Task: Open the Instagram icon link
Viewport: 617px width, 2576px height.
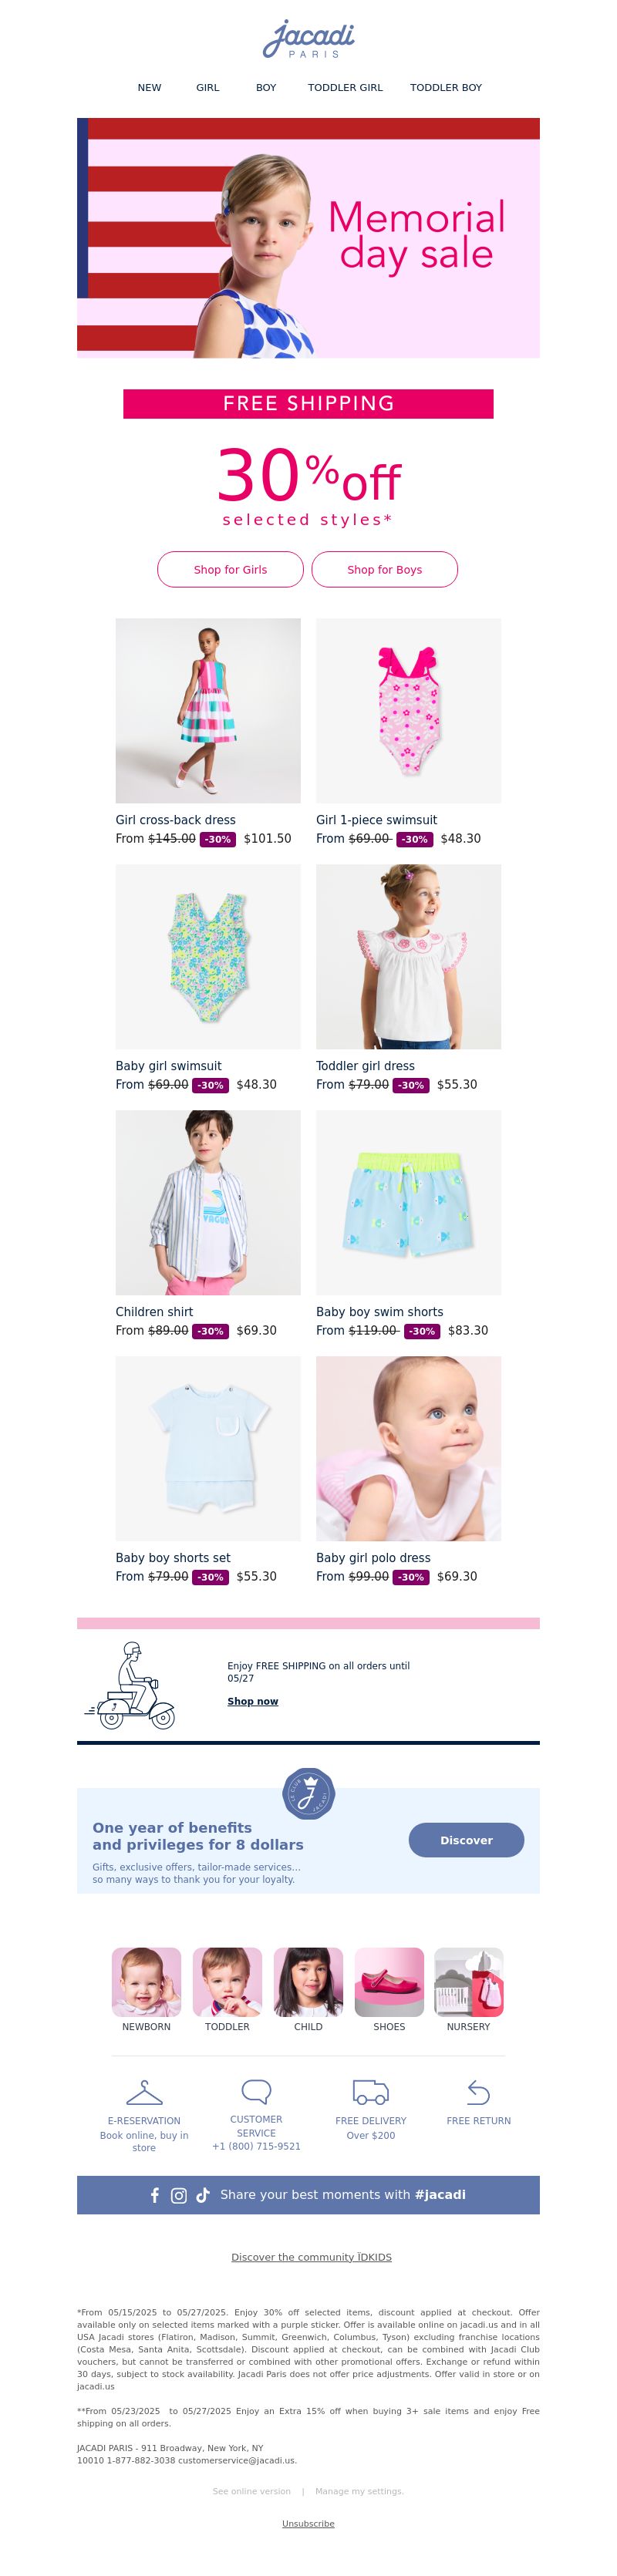Action: pyautogui.click(x=179, y=2195)
